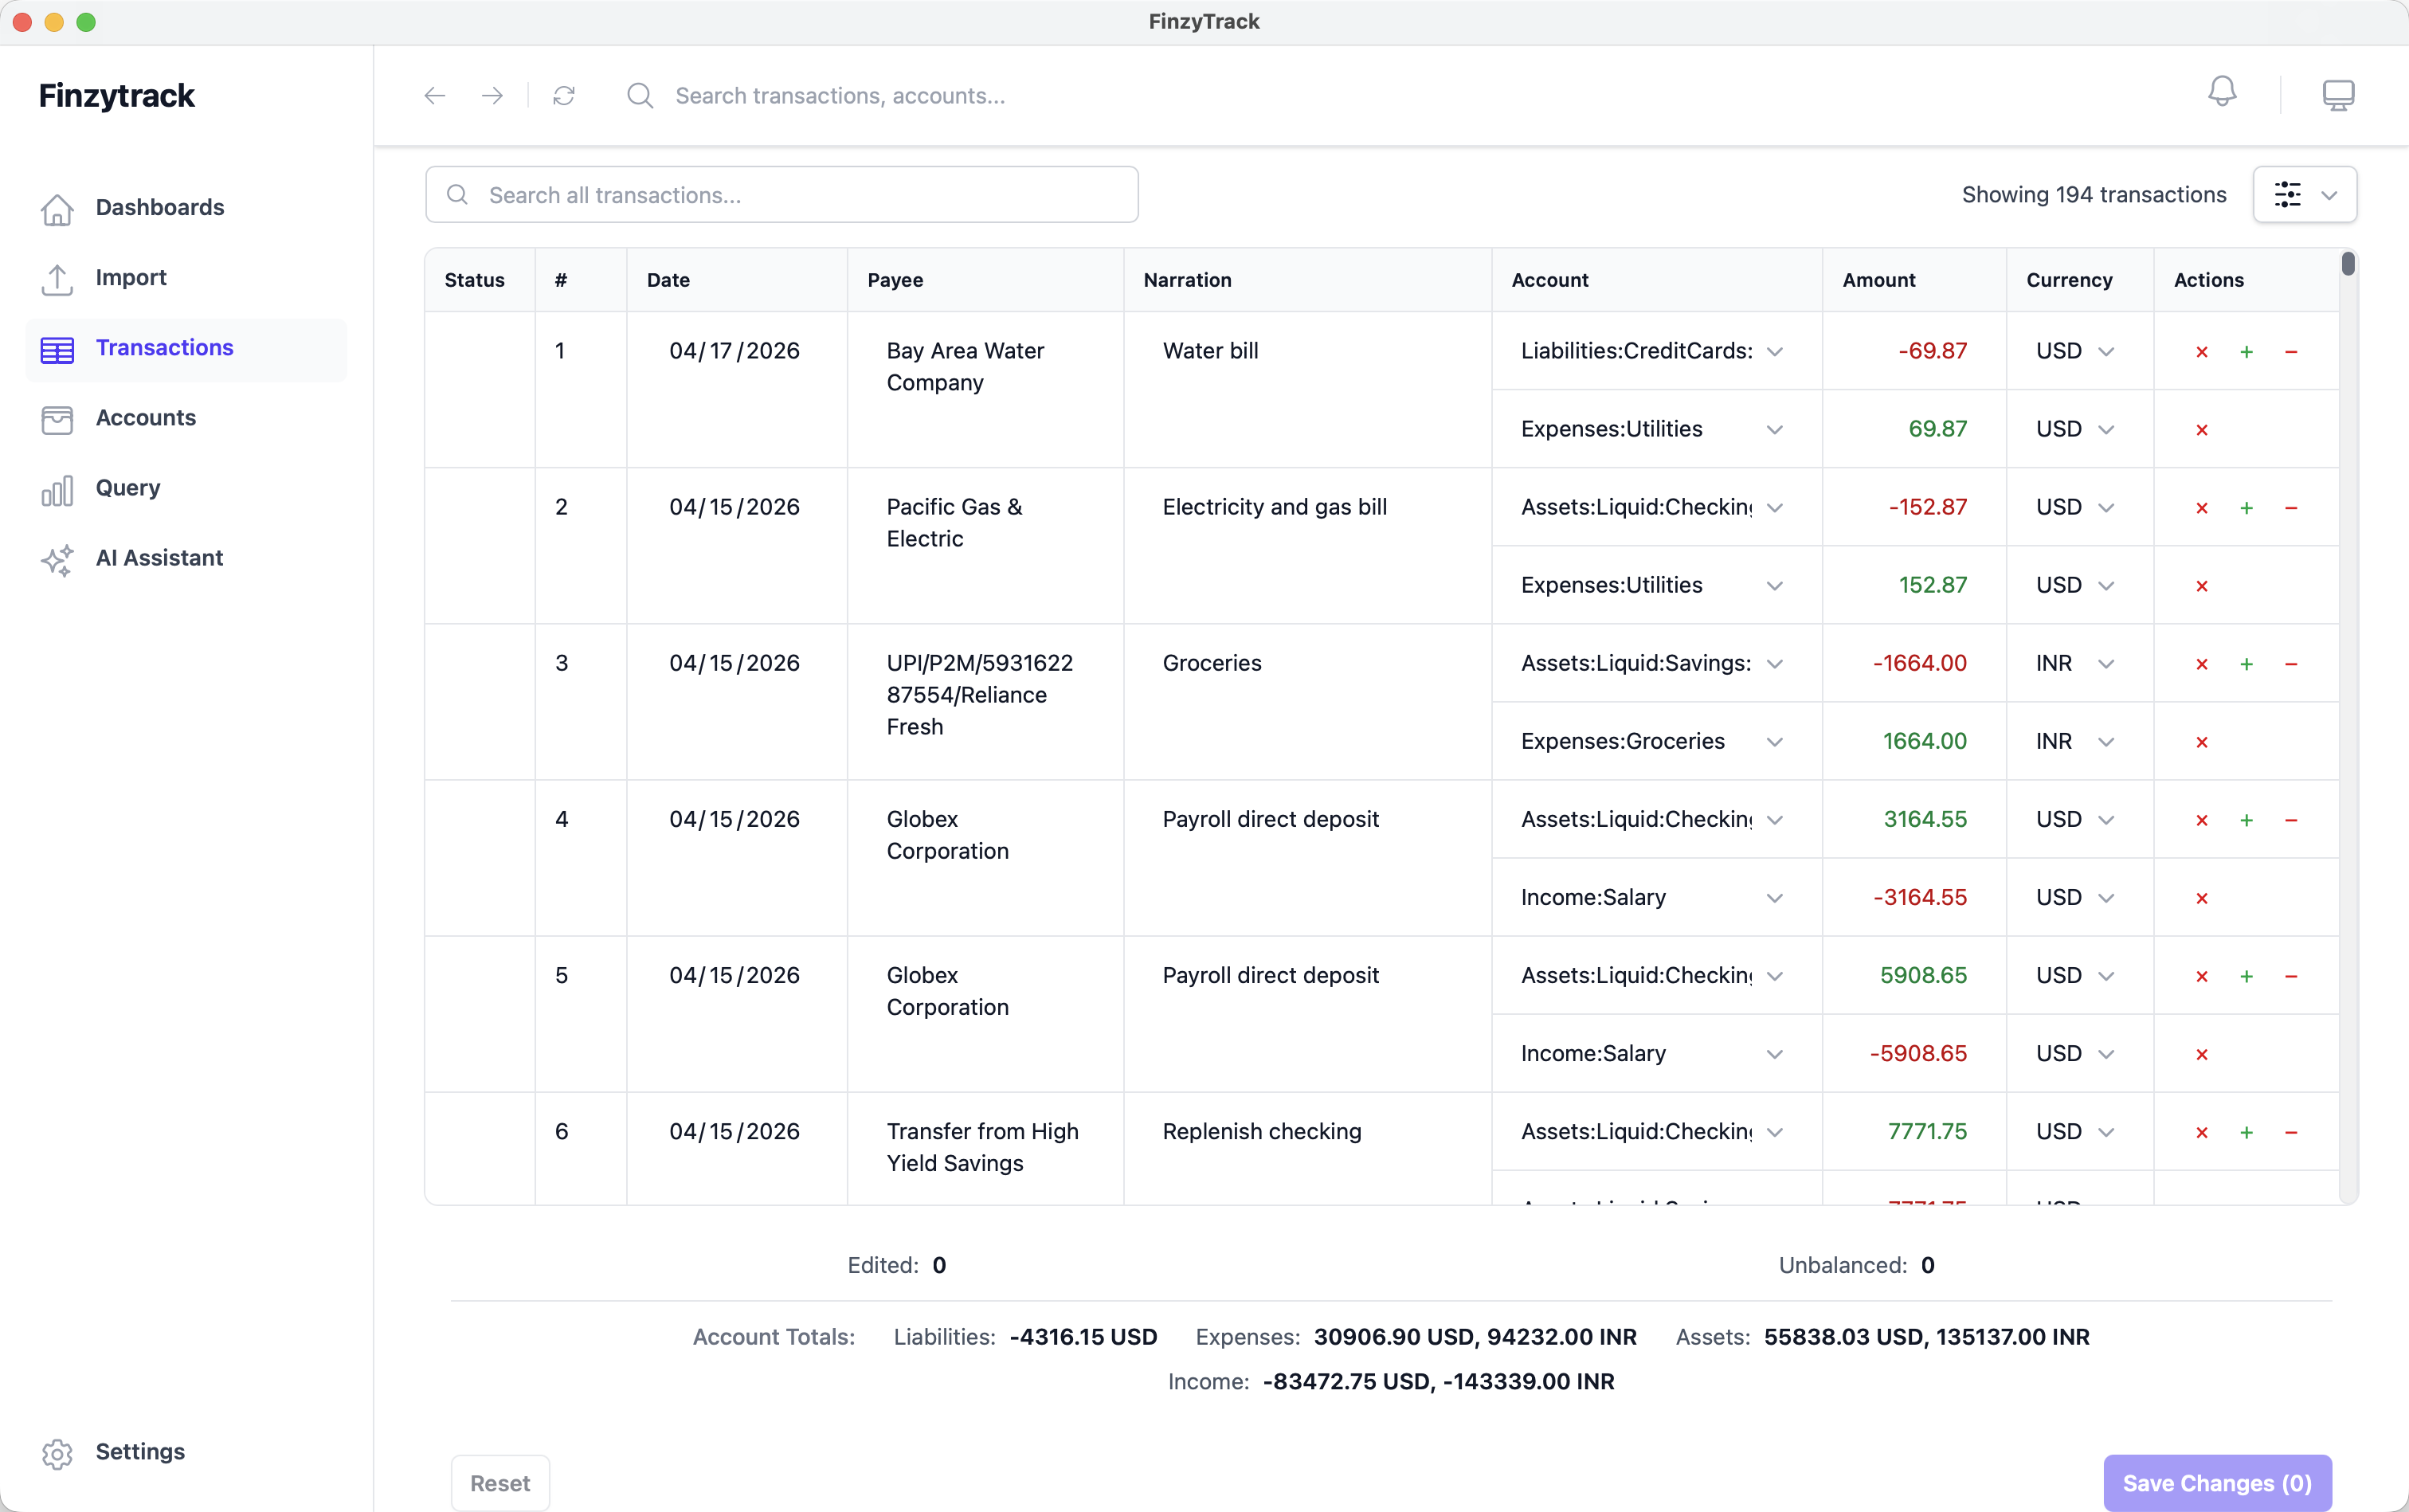Add a posting to transaction 1
Screen dimensions: 2409x1512
(2246, 352)
